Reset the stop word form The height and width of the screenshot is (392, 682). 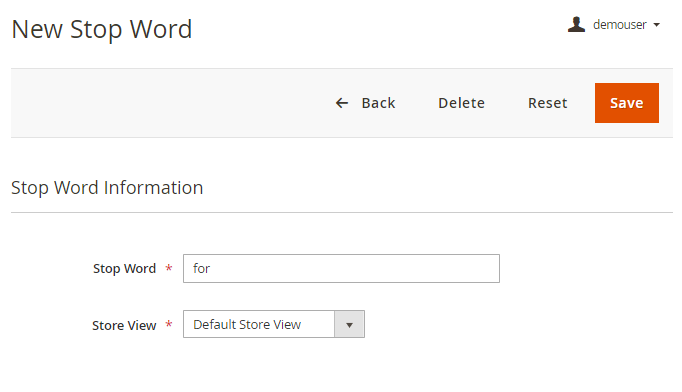(548, 103)
